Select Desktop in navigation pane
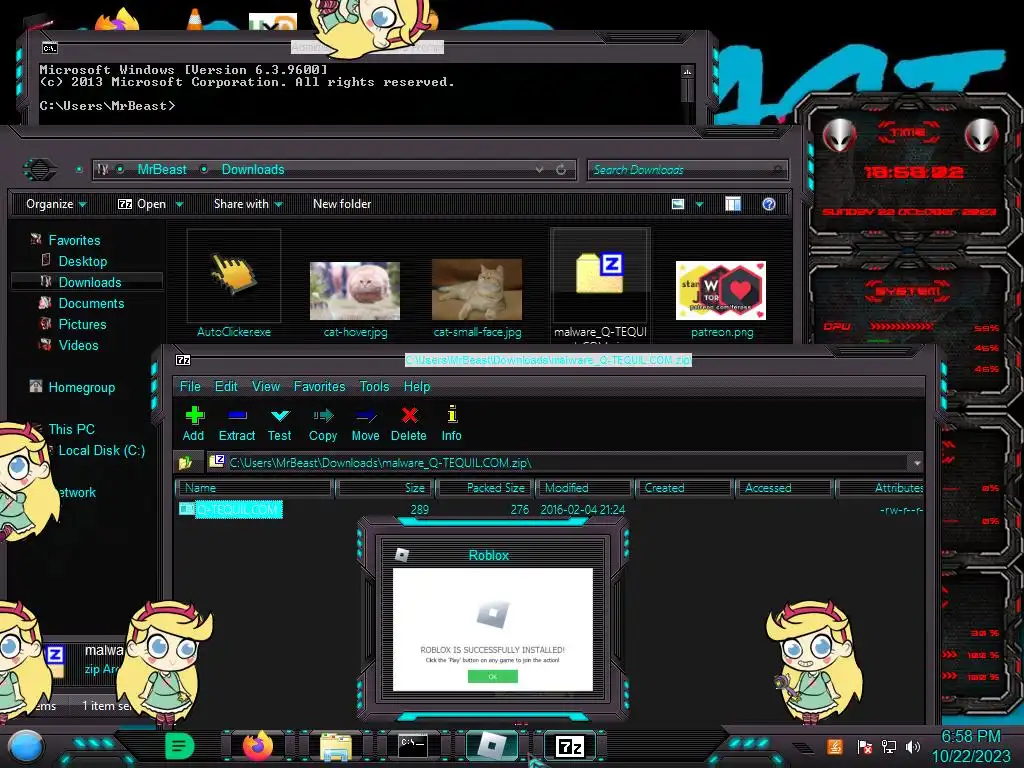Screen dimensions: 1024x768 (82, 261)
